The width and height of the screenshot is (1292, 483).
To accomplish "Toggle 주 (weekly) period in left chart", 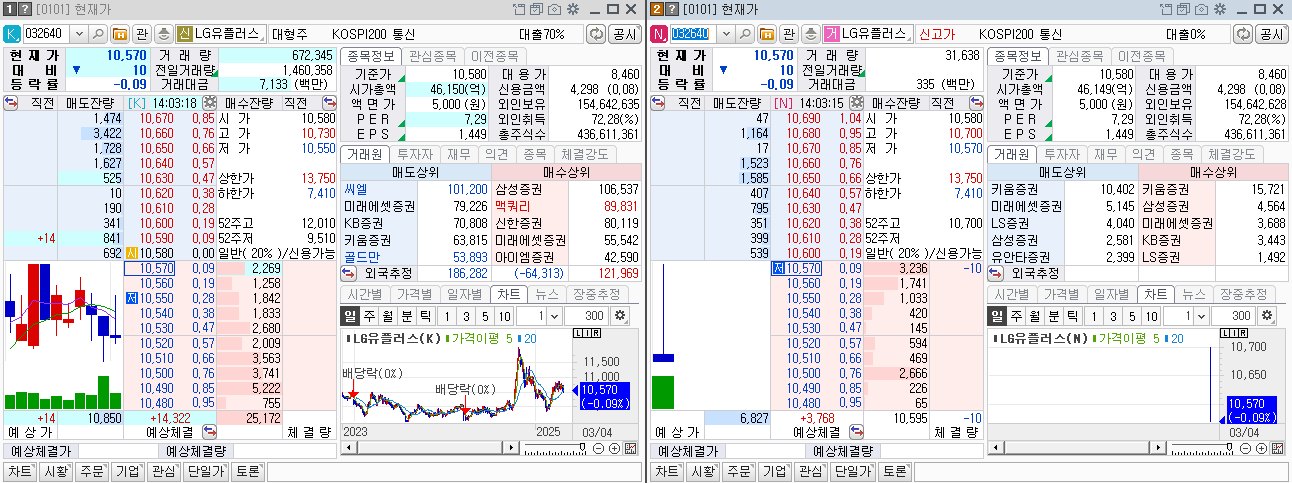I will coord(369,316).
